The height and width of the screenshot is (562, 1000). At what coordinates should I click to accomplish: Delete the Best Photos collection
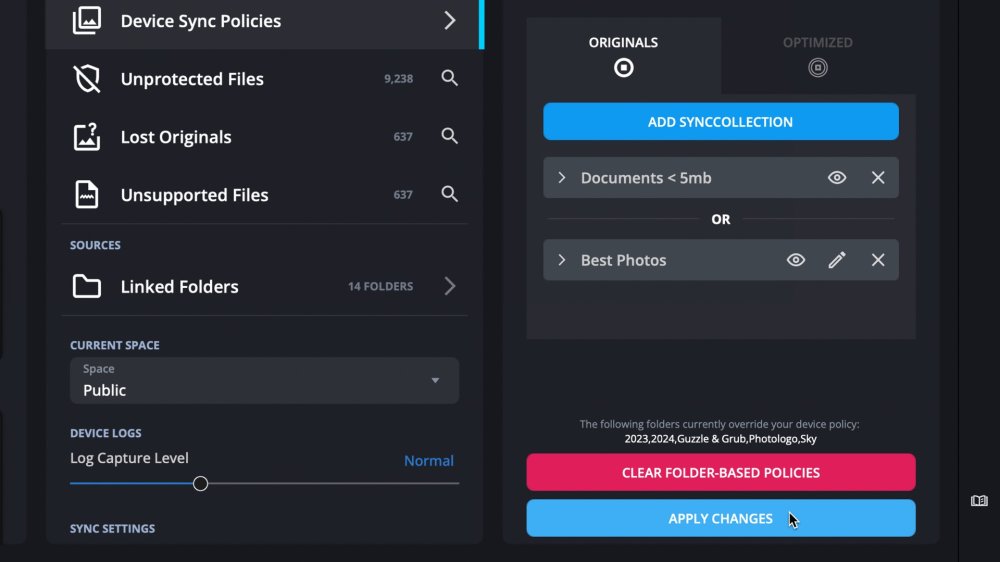878,260
